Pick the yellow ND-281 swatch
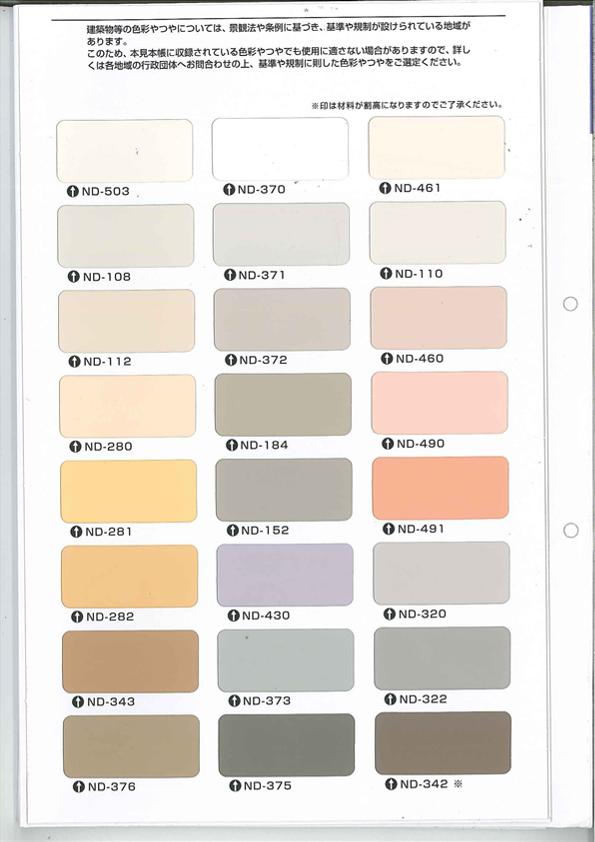595x842 pixels. coord(128,491)
